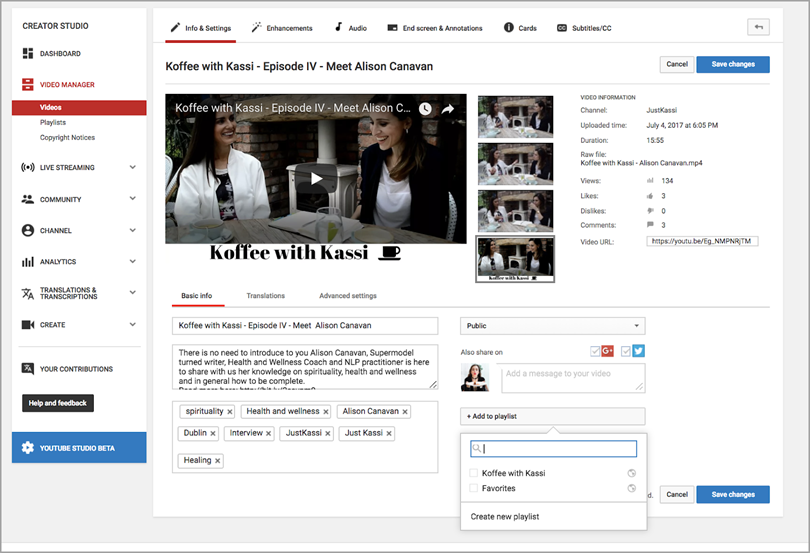The height and width of the screenshot is (553, 810).
Task: Click the Analytics bar chart icon
Action: click(28, 262)
